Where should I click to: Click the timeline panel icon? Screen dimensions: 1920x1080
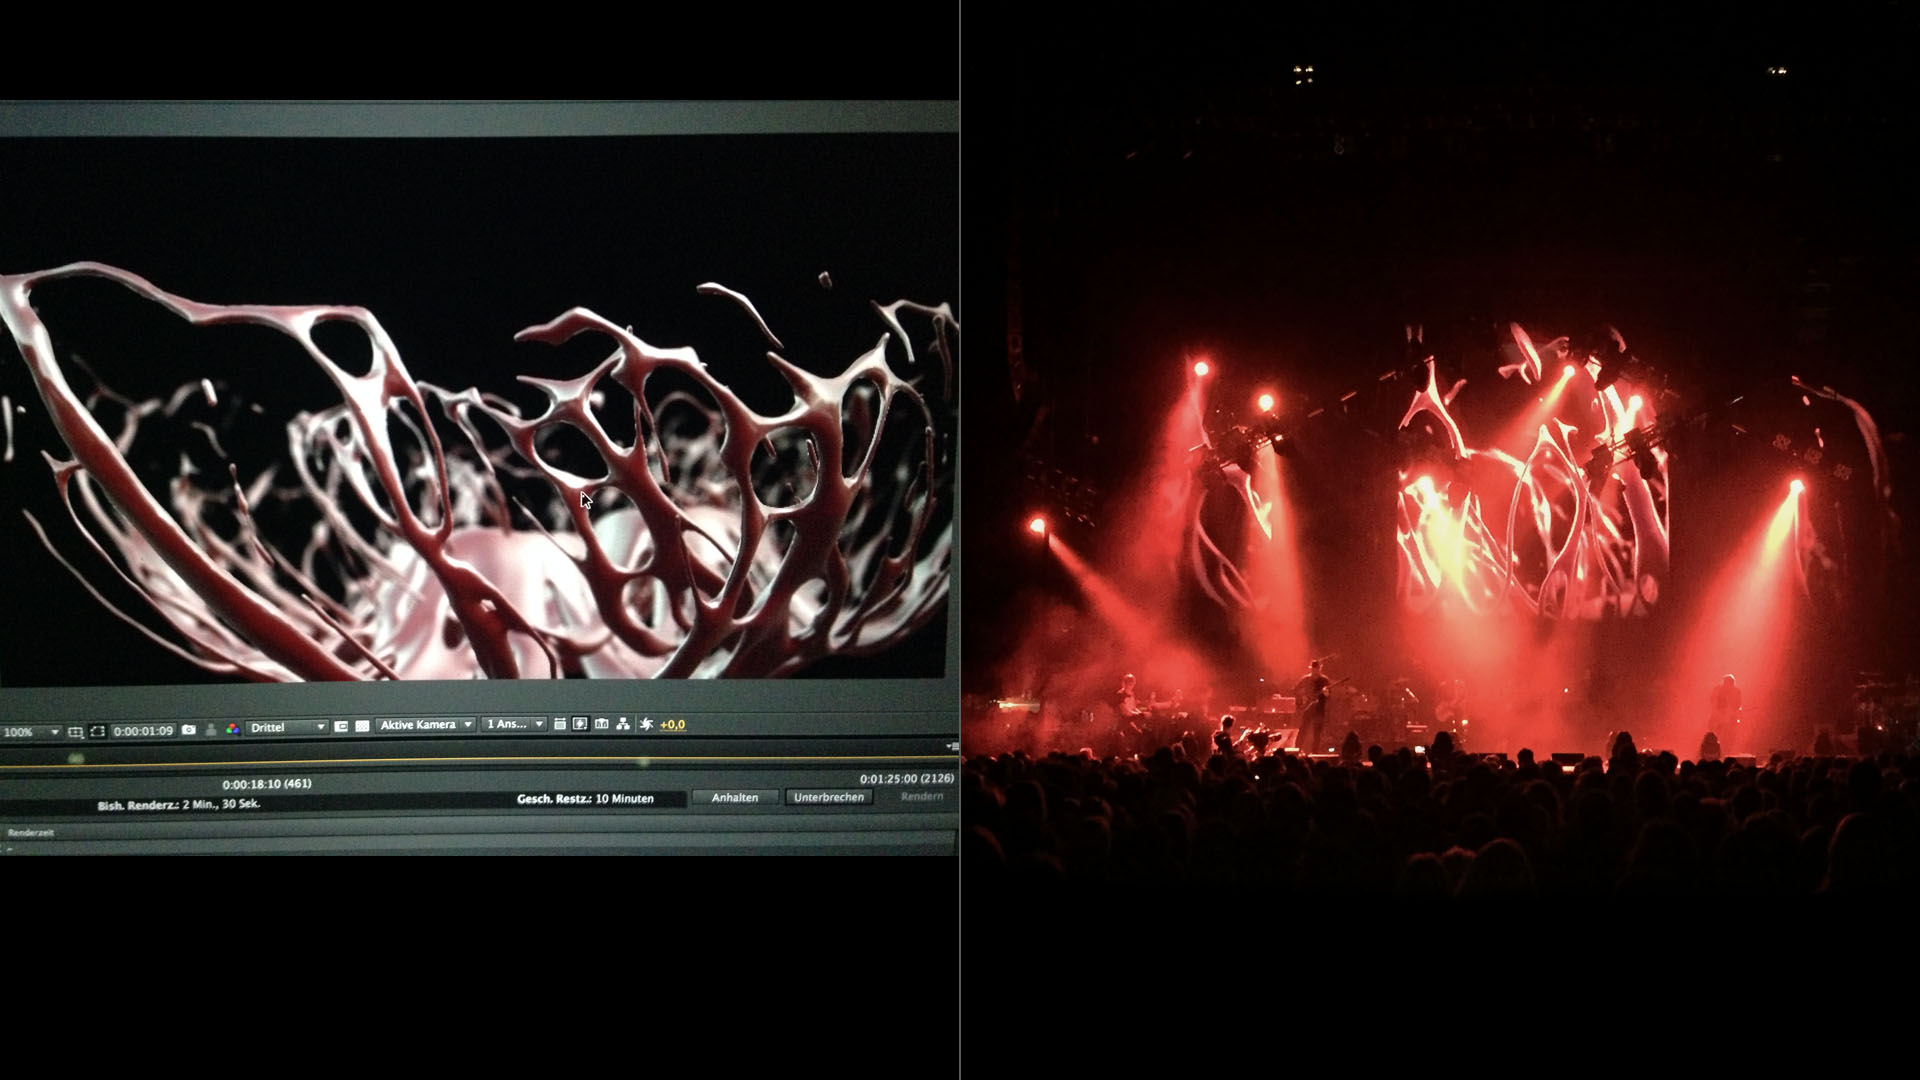point(601,724)
